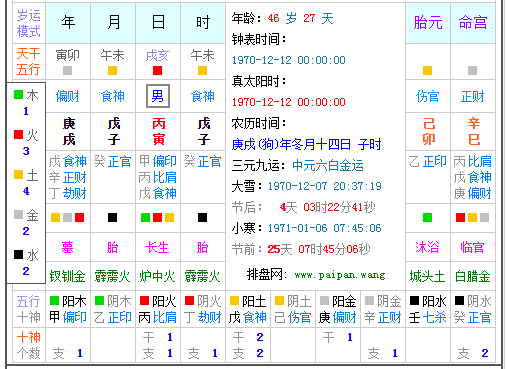Click 乙 正印 under the 己卯 pillar

coord(428,161)
